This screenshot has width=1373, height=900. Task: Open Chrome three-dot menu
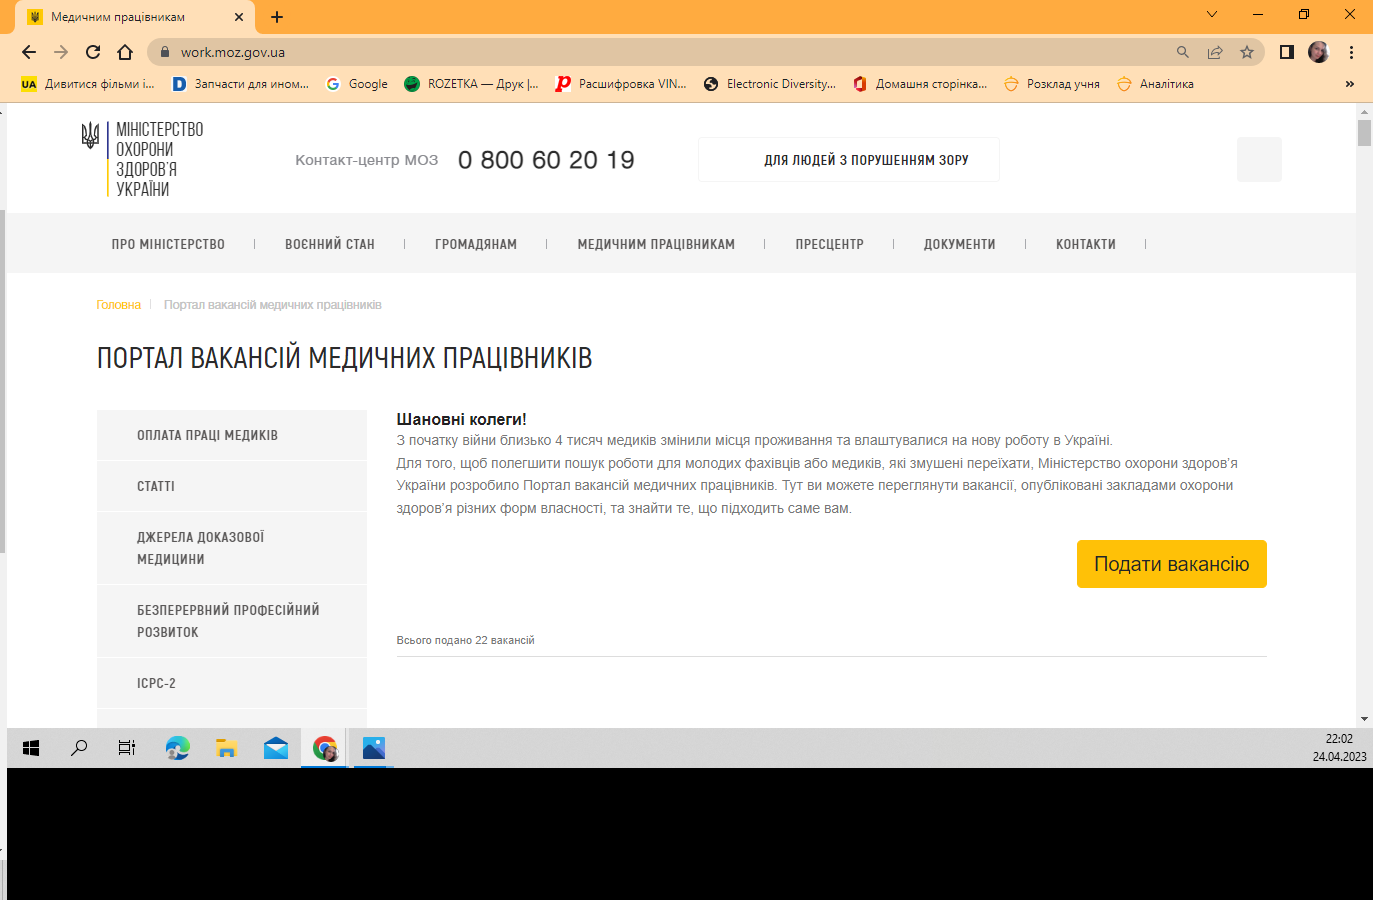(x=1351, y=52)
